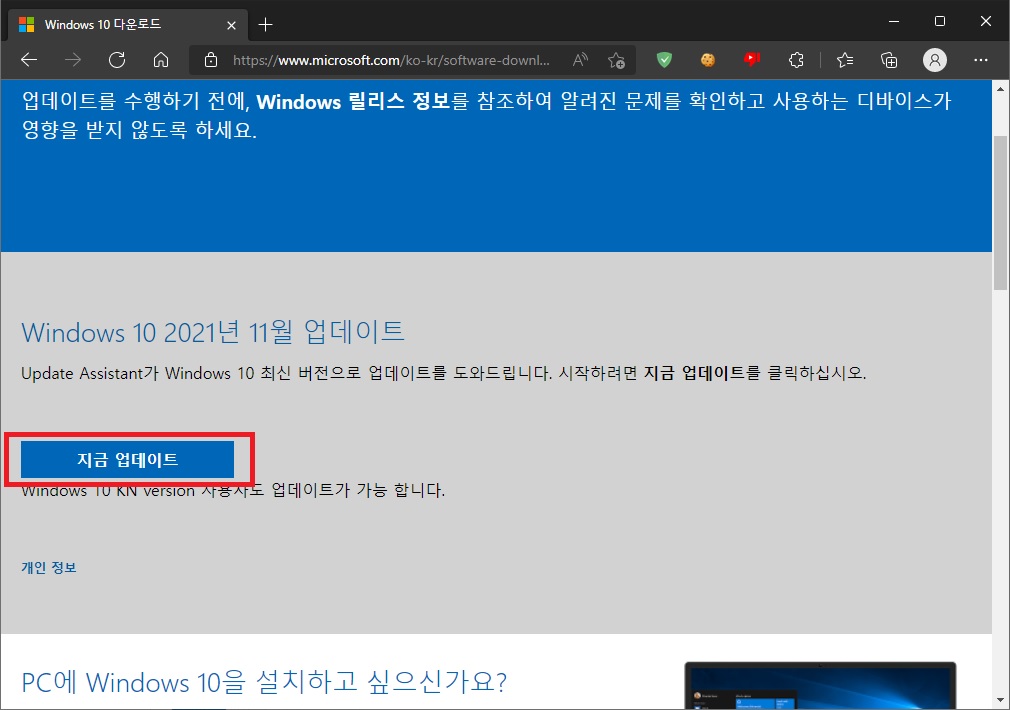Close the browser window
Screen dimensions: 1010x710
coord(986,21)
